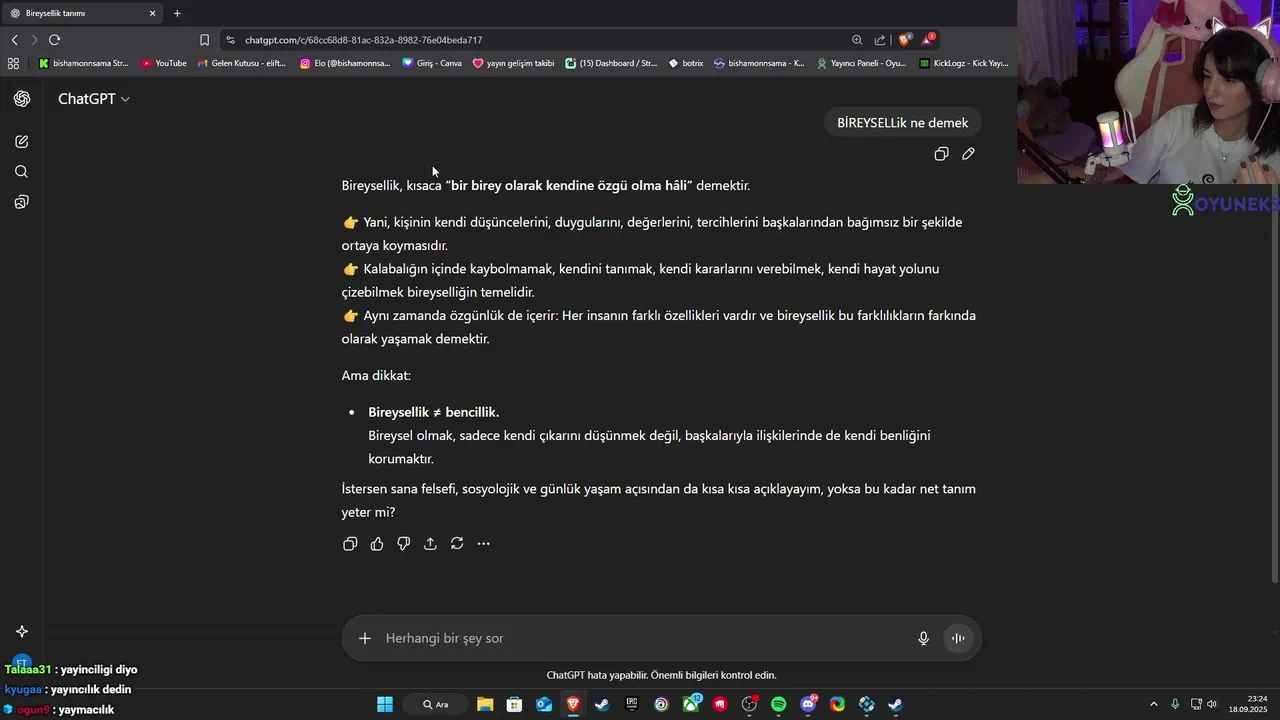Open the Elo Instagram bookmark
This screenshot has width=1280, height=720.
pyautogui.click(x=346, y=63)
